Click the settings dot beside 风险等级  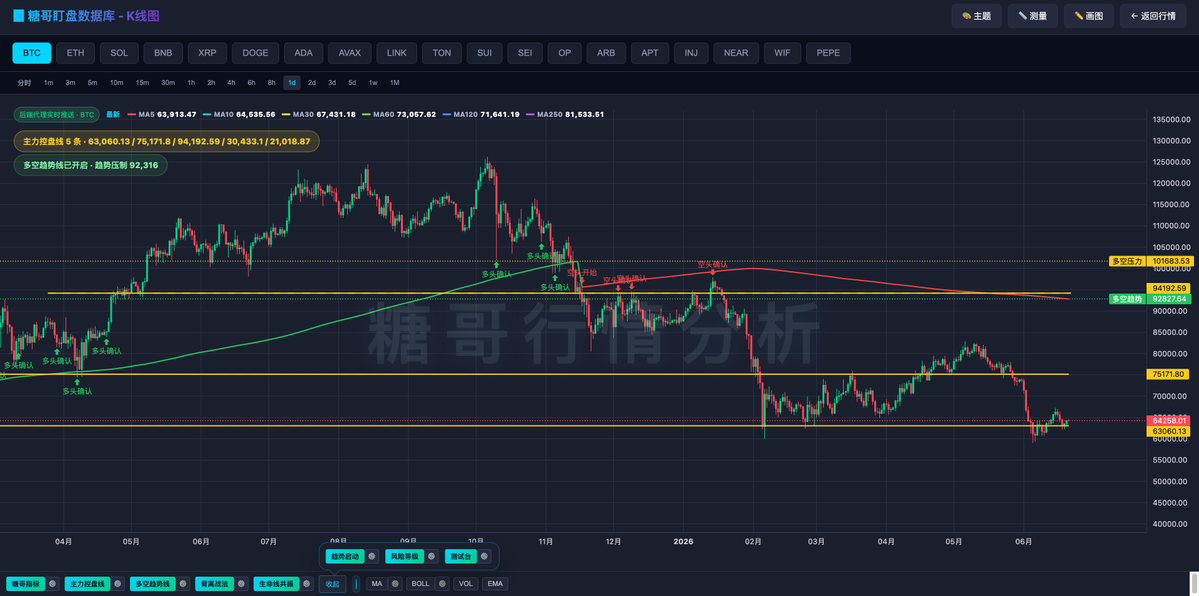pyautogui.click(x=432, y=556)
